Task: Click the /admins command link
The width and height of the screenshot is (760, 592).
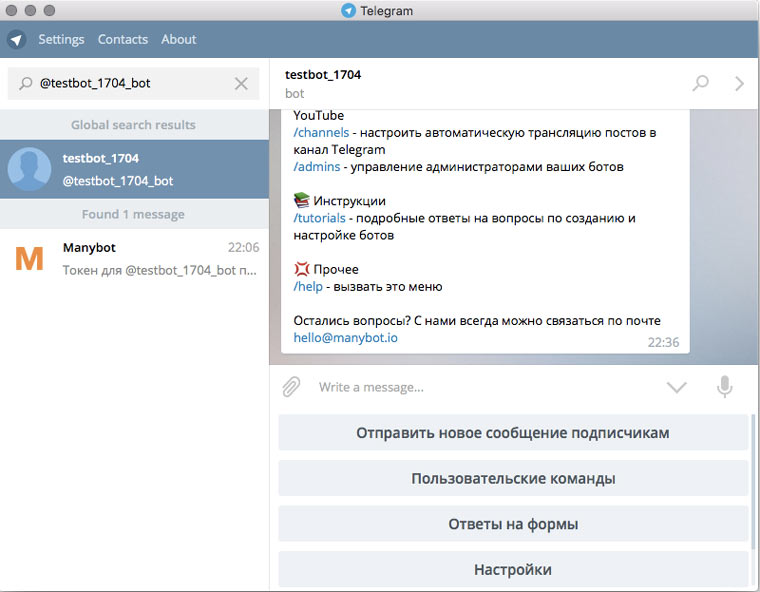Action: pos(317,167)
